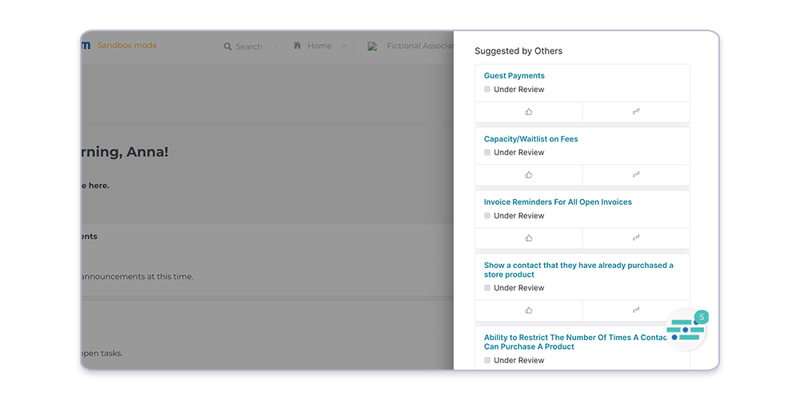Open the feedback widget with badge 5
This screenshot has height=400, width=800.
(x=686, y=330)
